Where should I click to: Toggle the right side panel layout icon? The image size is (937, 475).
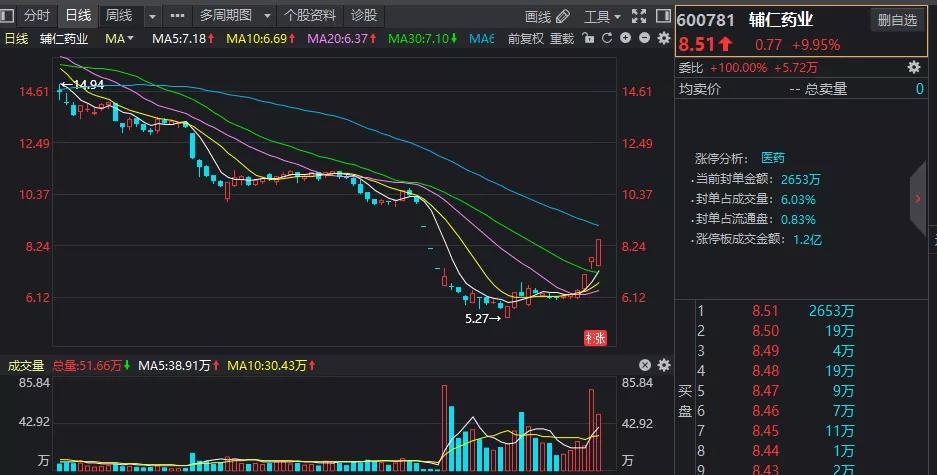coord(663,16)
